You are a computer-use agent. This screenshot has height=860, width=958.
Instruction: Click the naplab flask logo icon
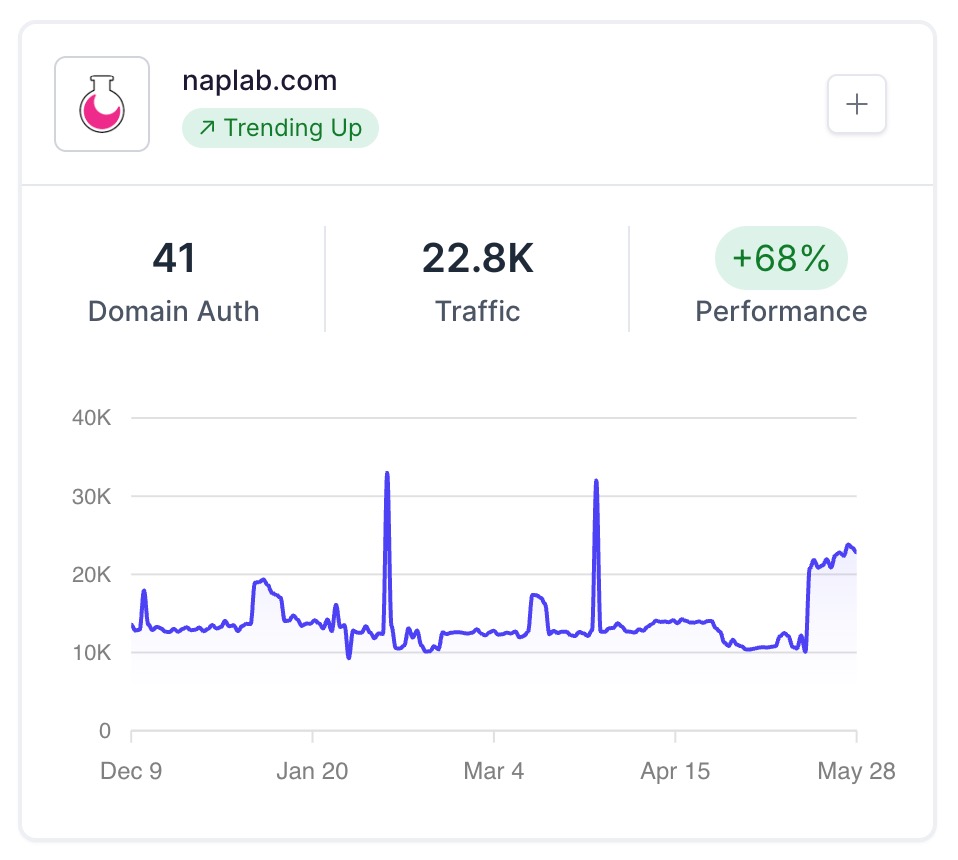[101, 104]
